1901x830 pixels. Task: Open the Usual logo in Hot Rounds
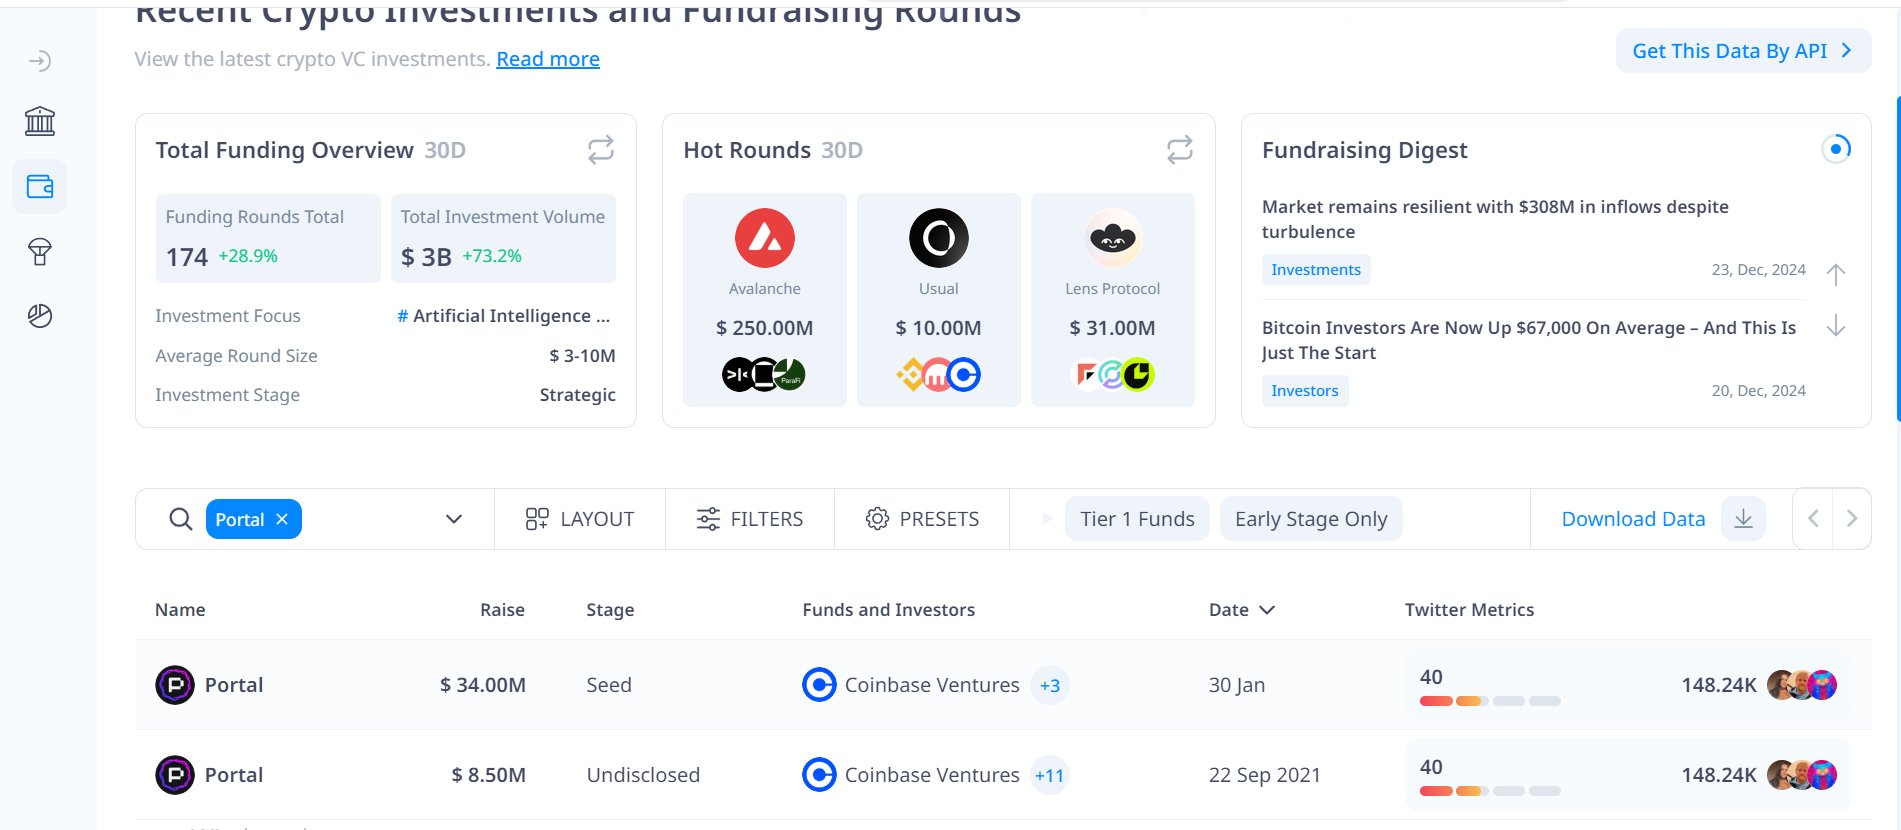[x=939, y=238]
